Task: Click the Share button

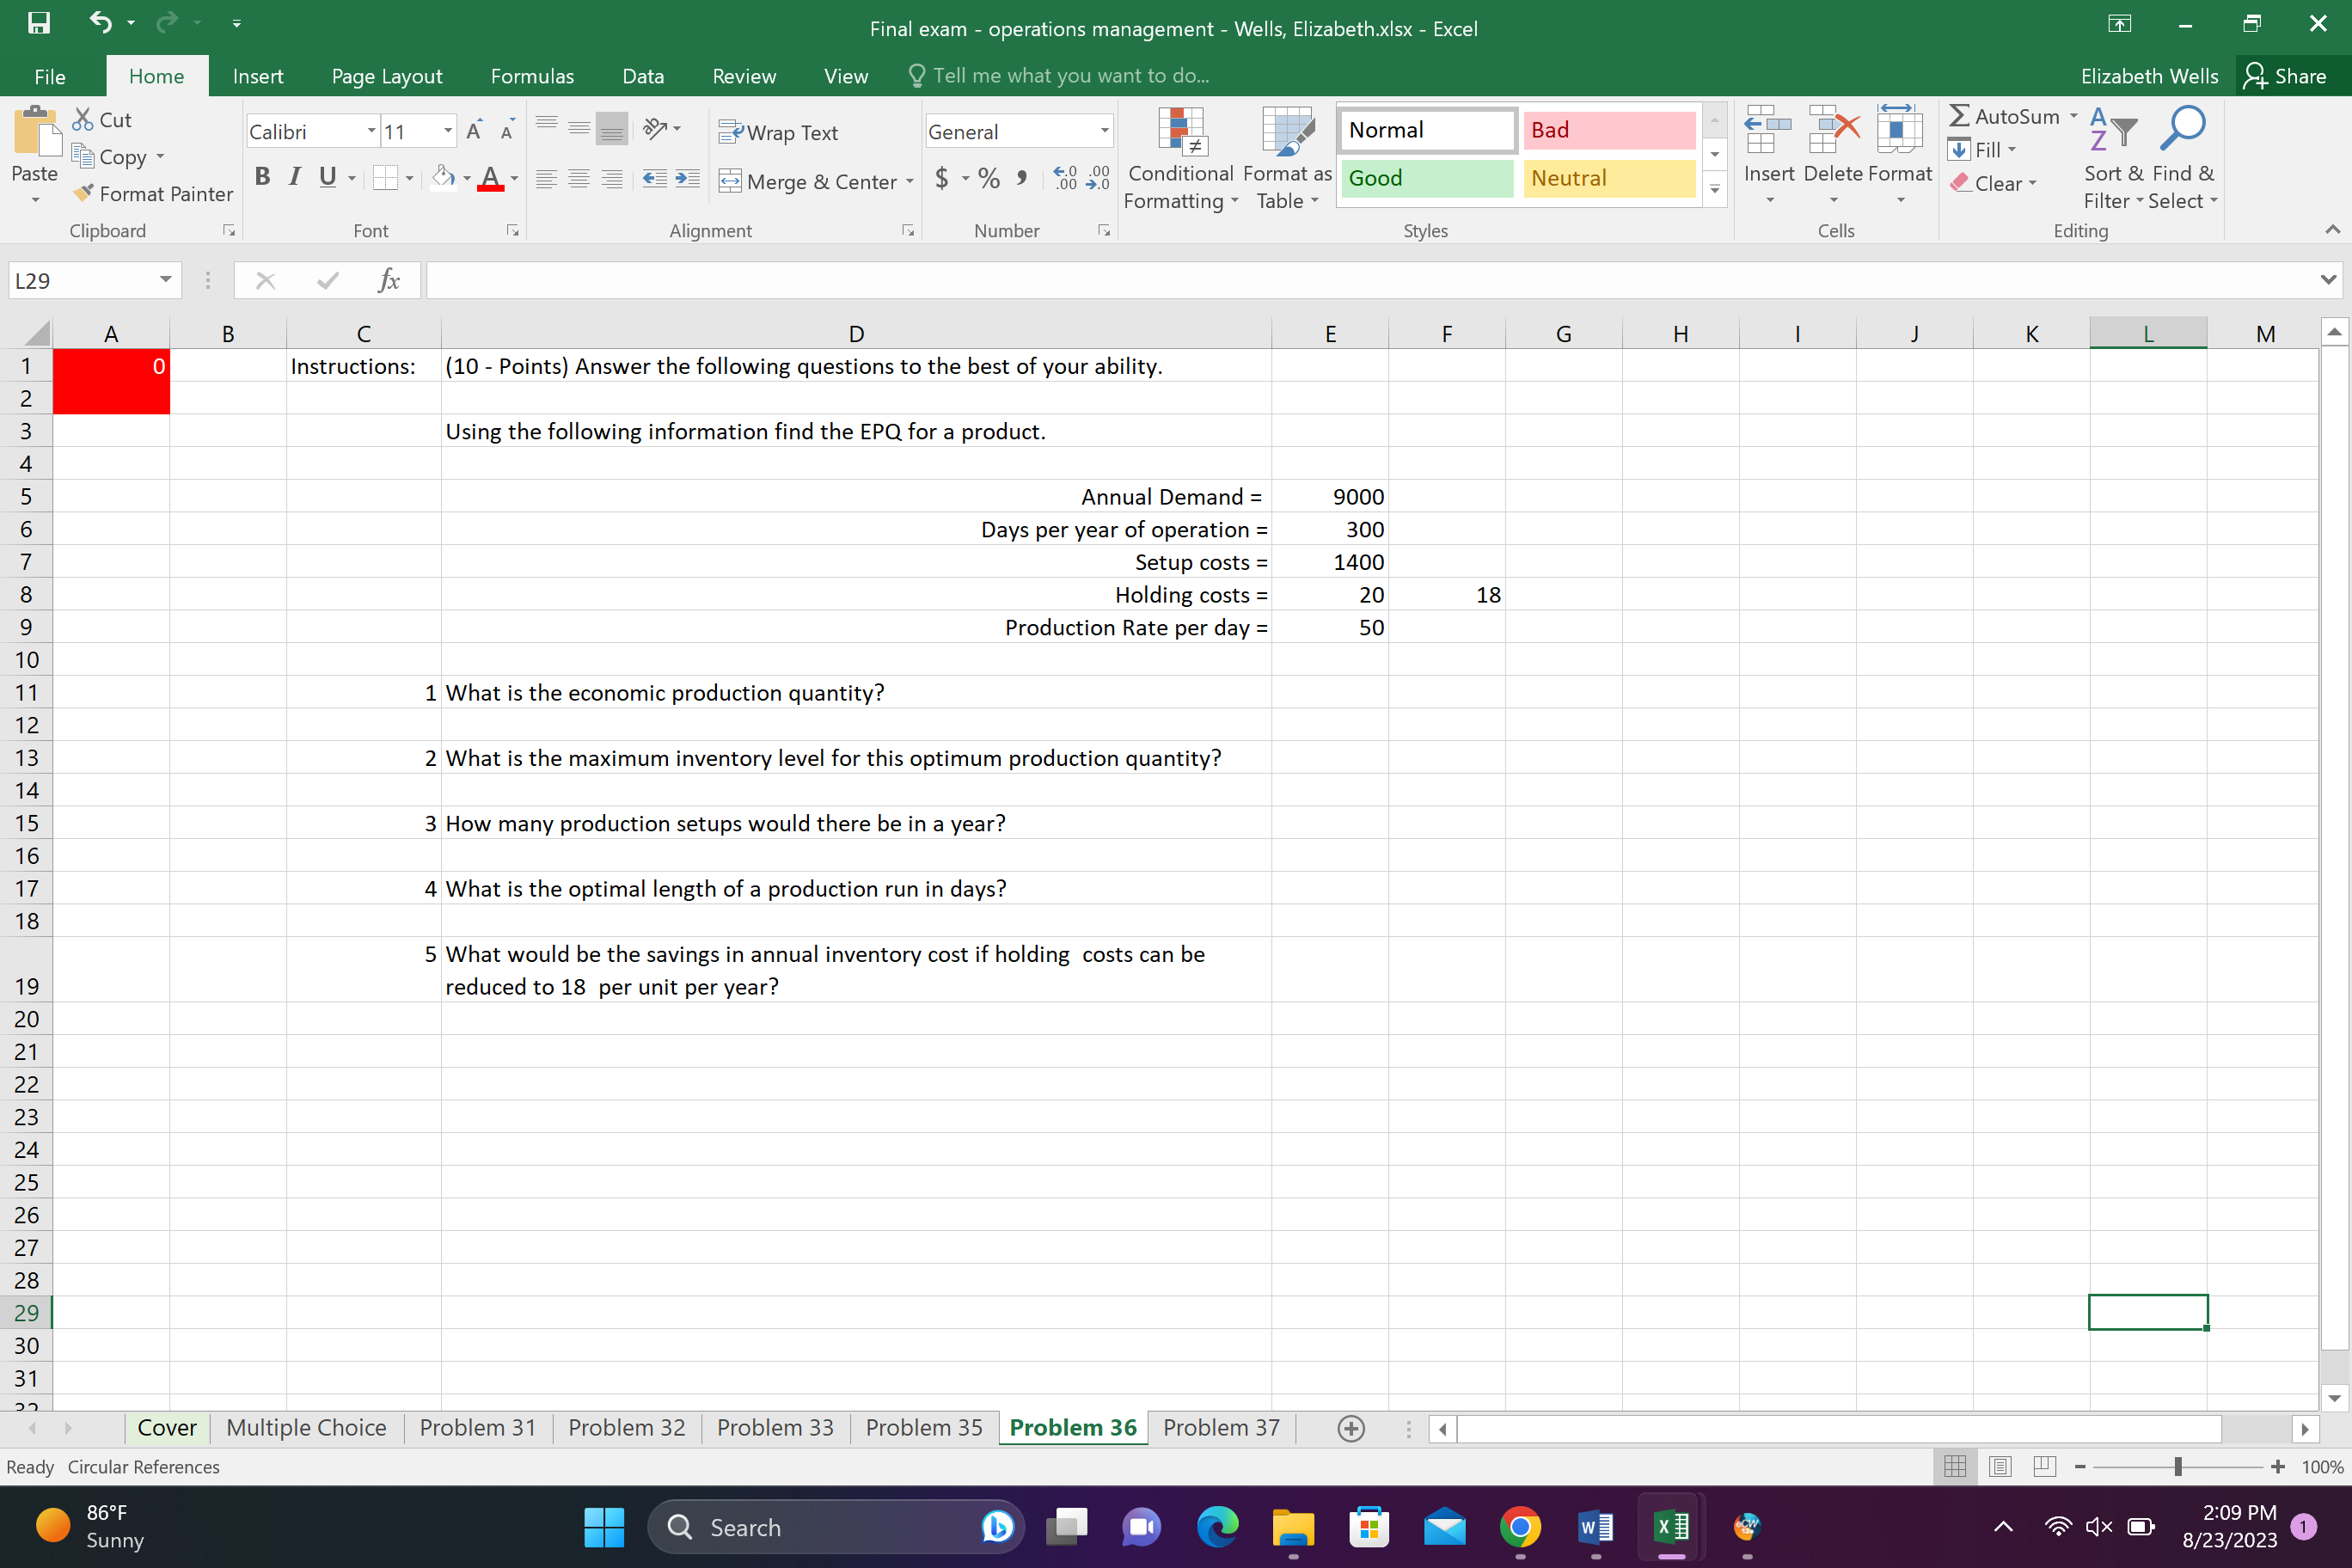Action: point(2289,75)
